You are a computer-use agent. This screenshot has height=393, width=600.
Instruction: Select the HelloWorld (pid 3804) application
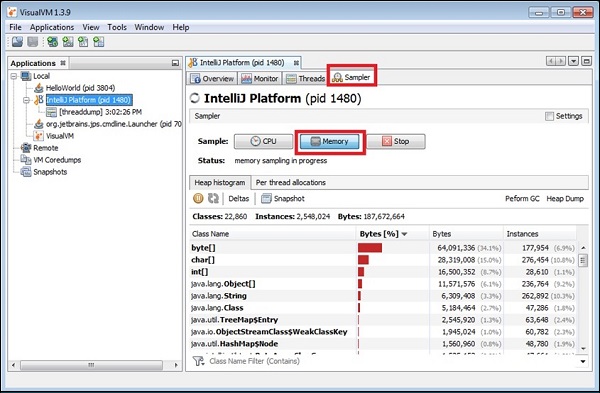click(x=80, y=88)
